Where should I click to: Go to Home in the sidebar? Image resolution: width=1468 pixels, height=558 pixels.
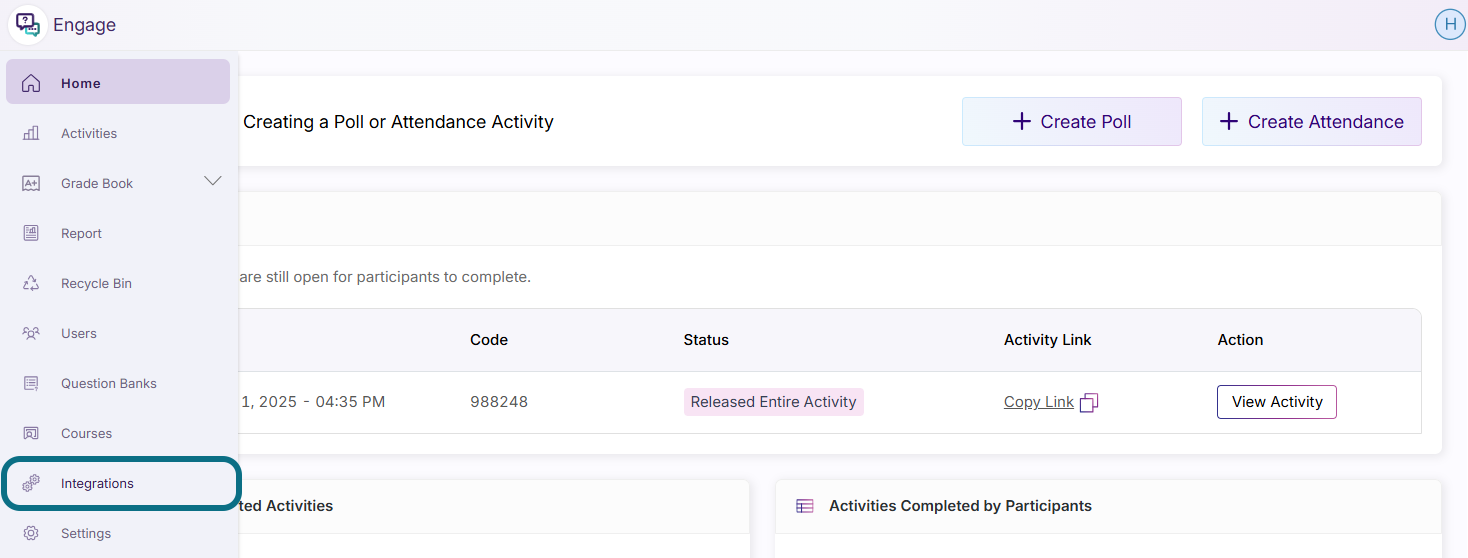[x=118, y=82]
